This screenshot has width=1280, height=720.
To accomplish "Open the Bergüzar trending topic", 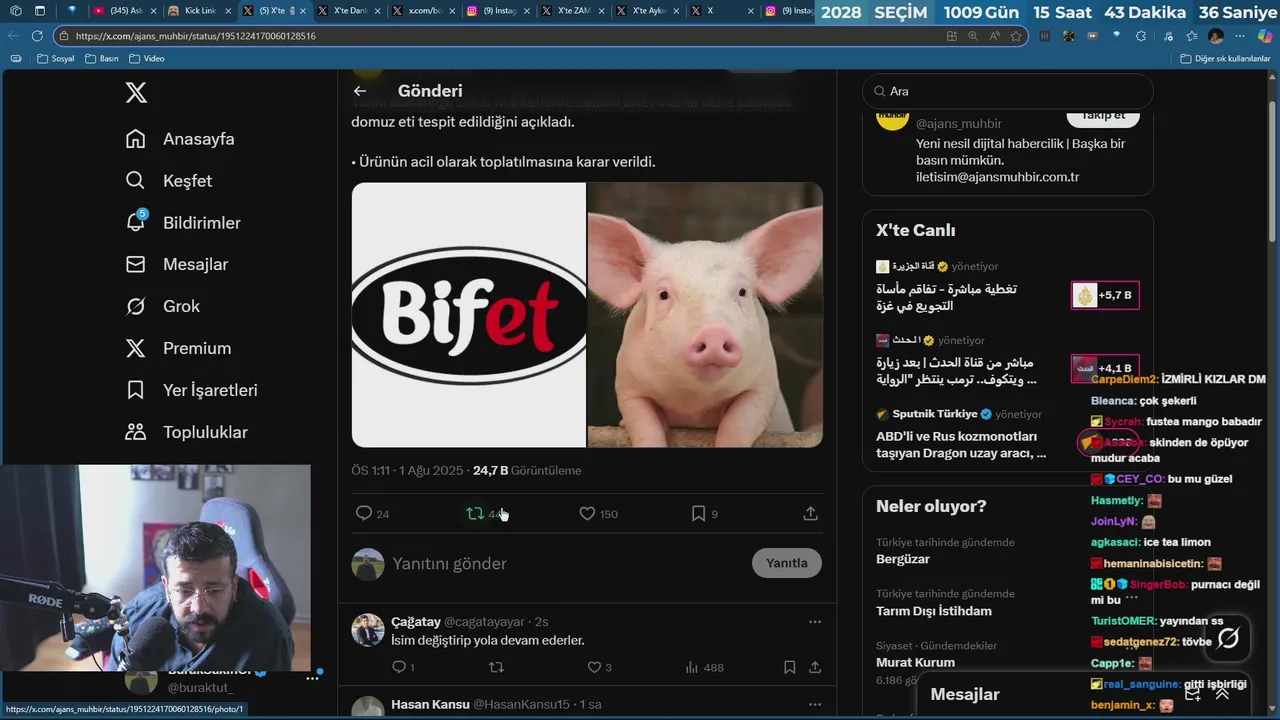I will coord(903,559).
